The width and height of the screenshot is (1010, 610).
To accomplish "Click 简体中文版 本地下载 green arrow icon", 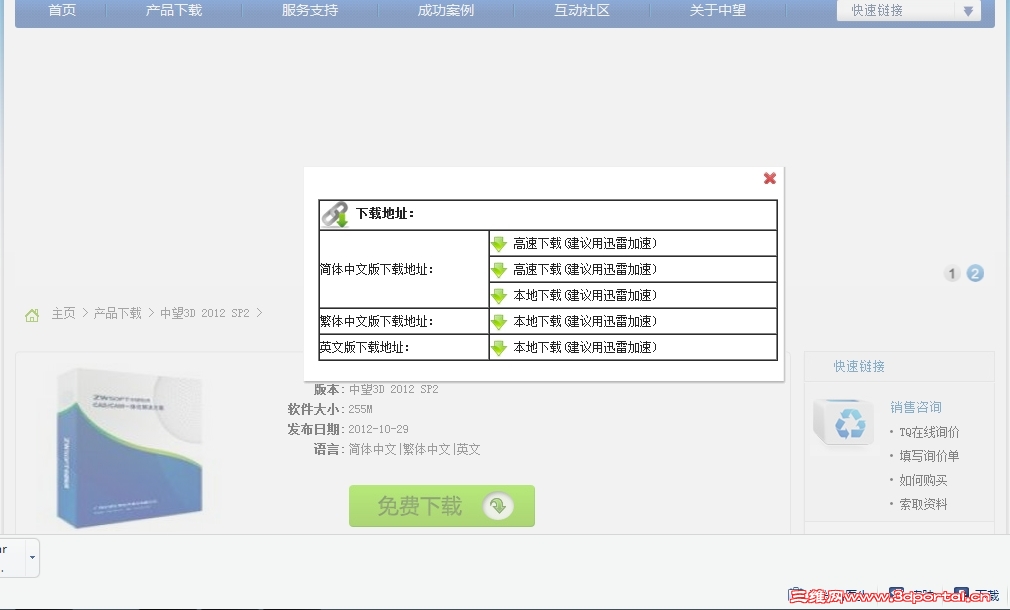I will pyautogui.click(x=499, y=296).
